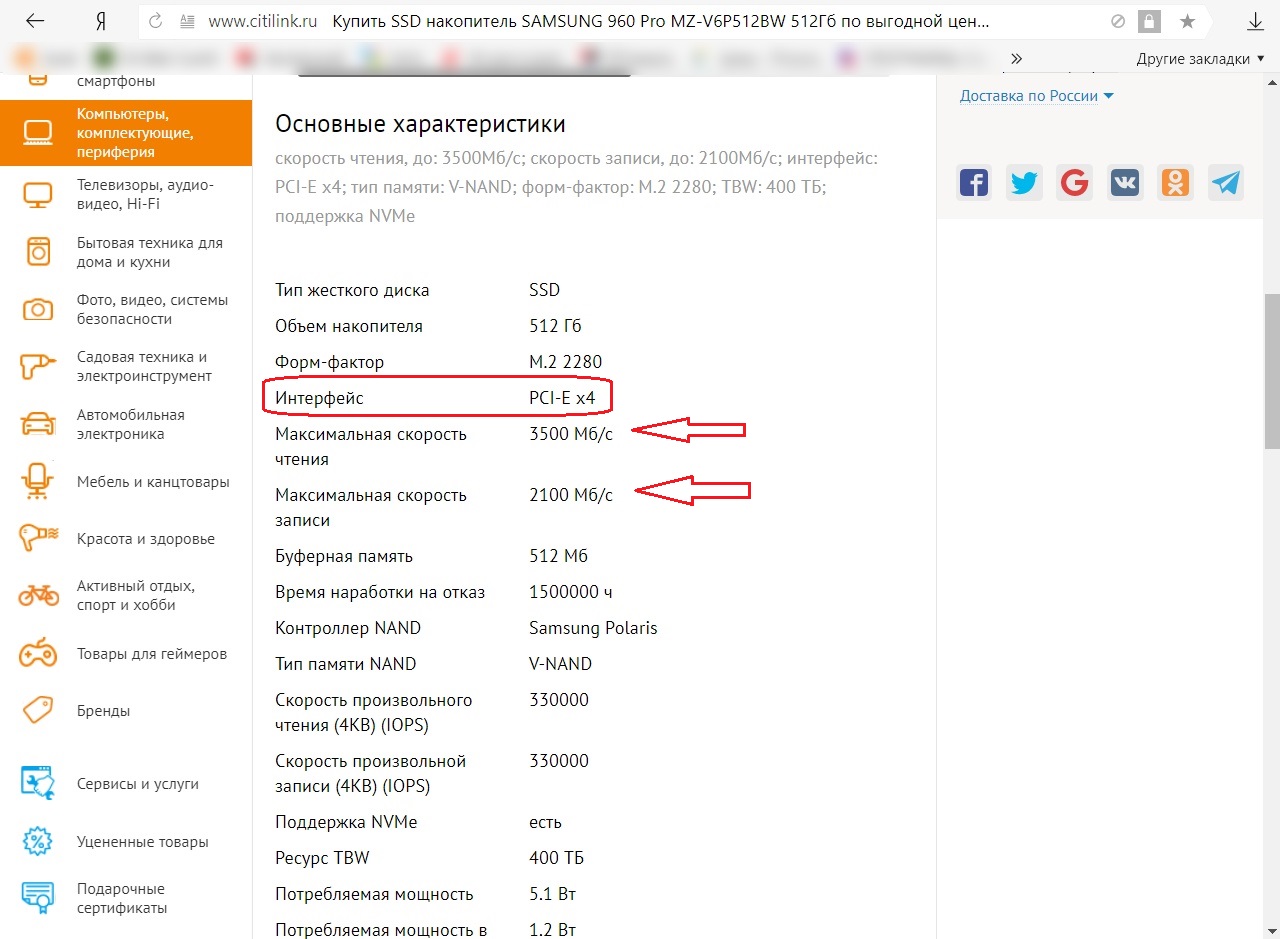Screen dimensions: 1280x939
Task: Click the hair dryer icon for 'Красота и здоровье'
Action: tap(38, 539)
